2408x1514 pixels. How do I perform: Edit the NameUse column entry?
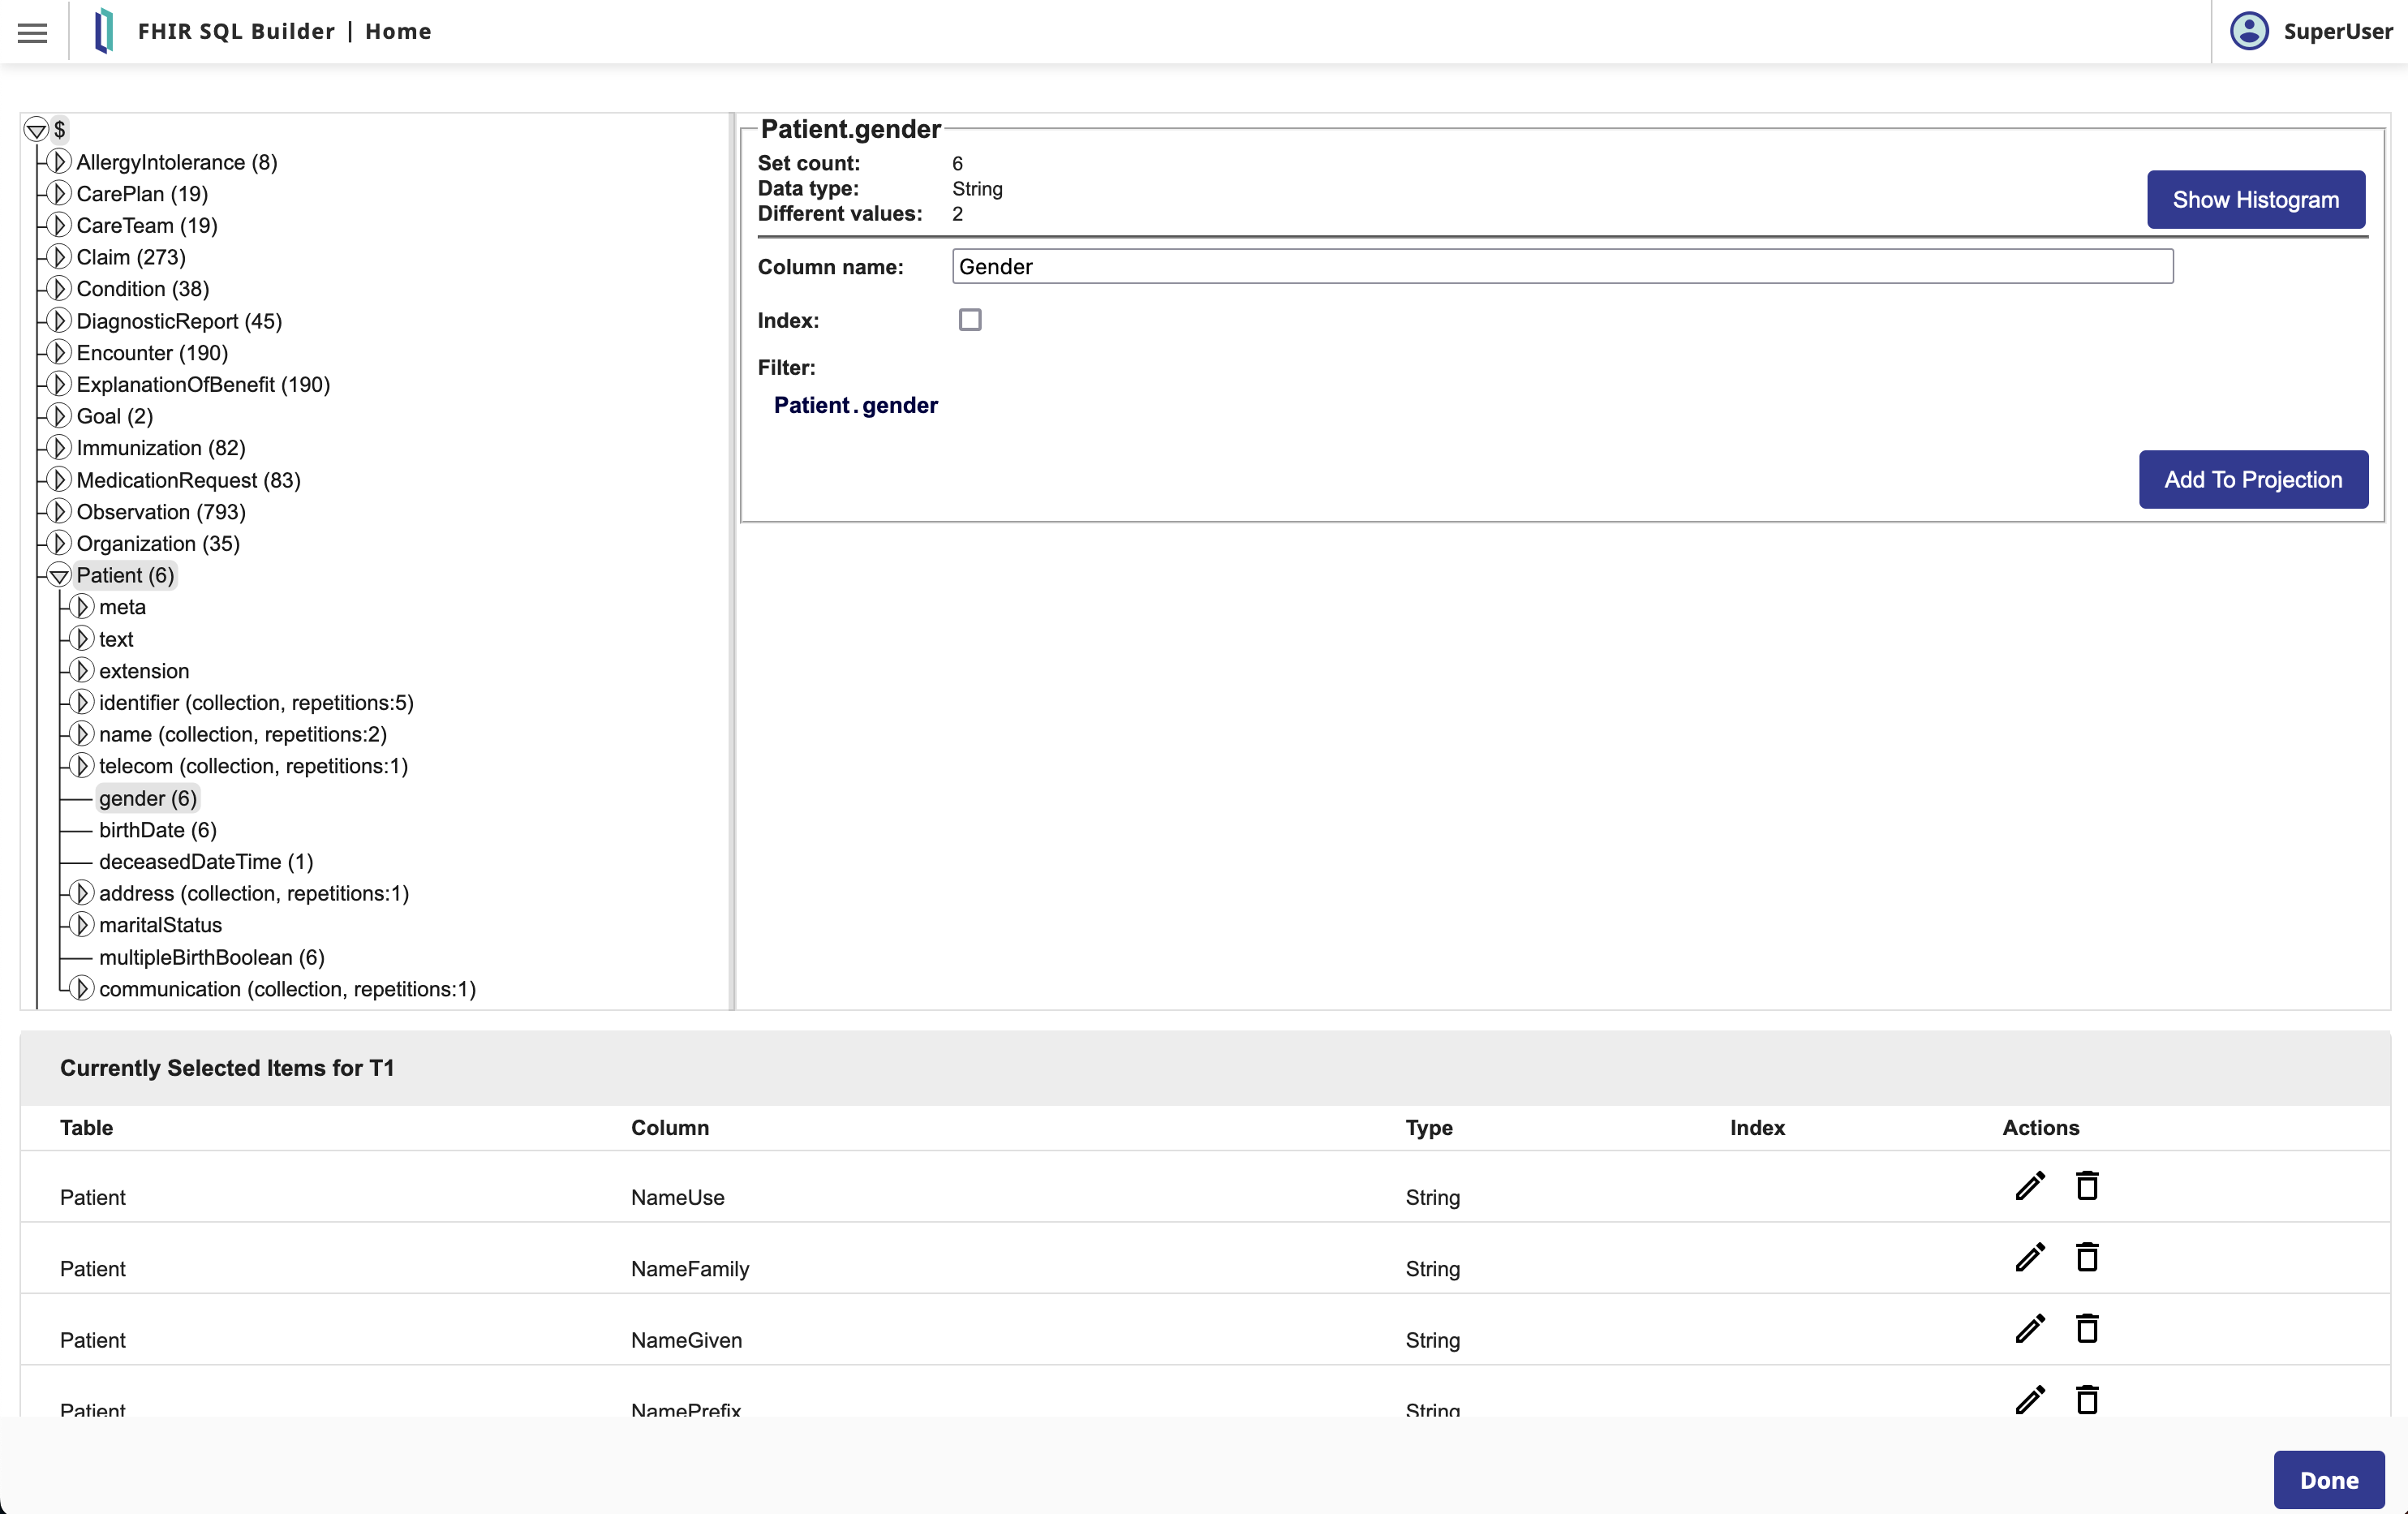point(2029,1186)
